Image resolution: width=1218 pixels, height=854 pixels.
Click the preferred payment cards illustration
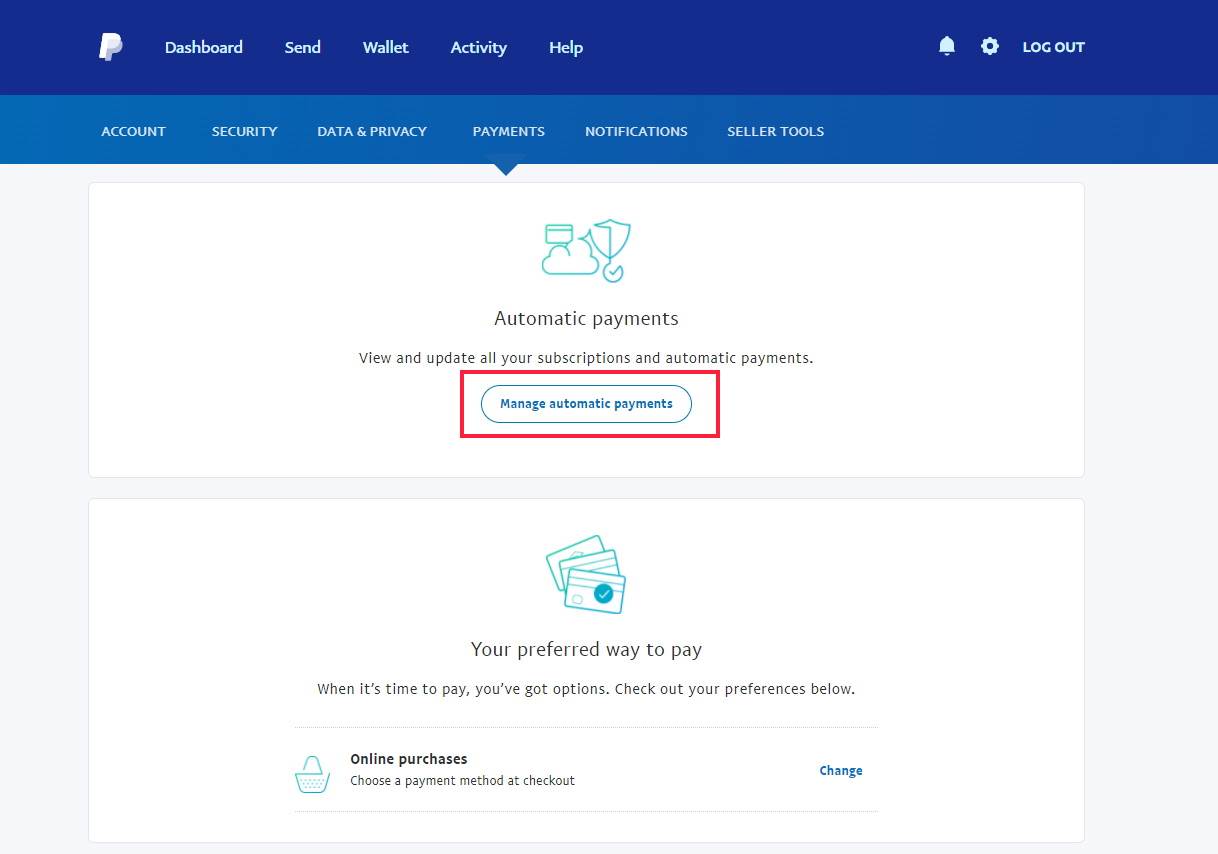[x=586, y=574]
